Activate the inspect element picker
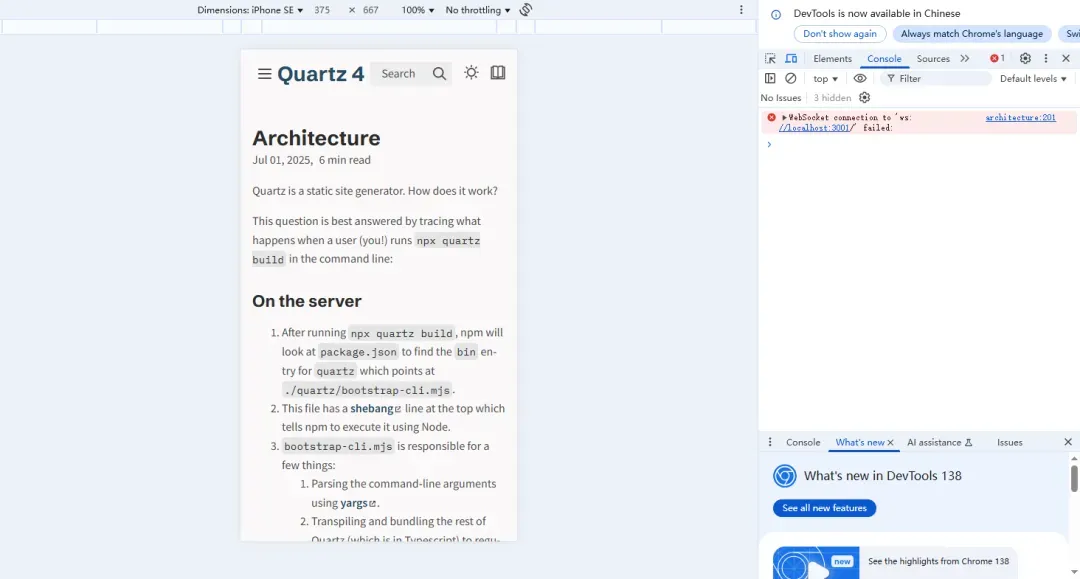This screenshot has width=1080, height=579. tap(770, 59)
